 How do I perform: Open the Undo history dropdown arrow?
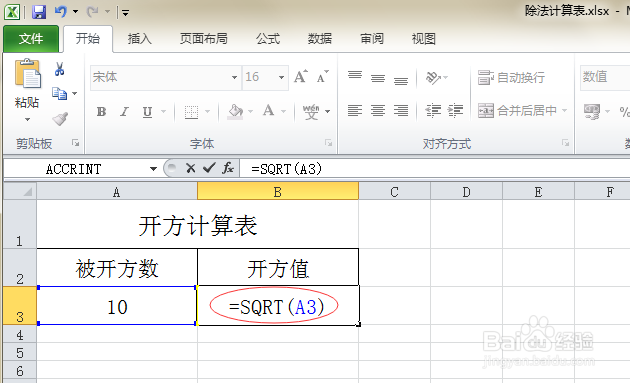pyautogui.click(x=75, y=12)
